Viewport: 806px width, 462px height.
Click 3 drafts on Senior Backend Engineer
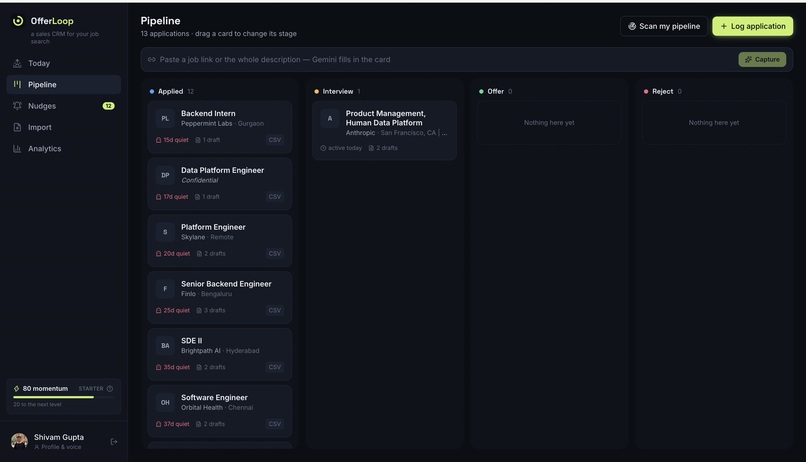[x=211, y=310]
